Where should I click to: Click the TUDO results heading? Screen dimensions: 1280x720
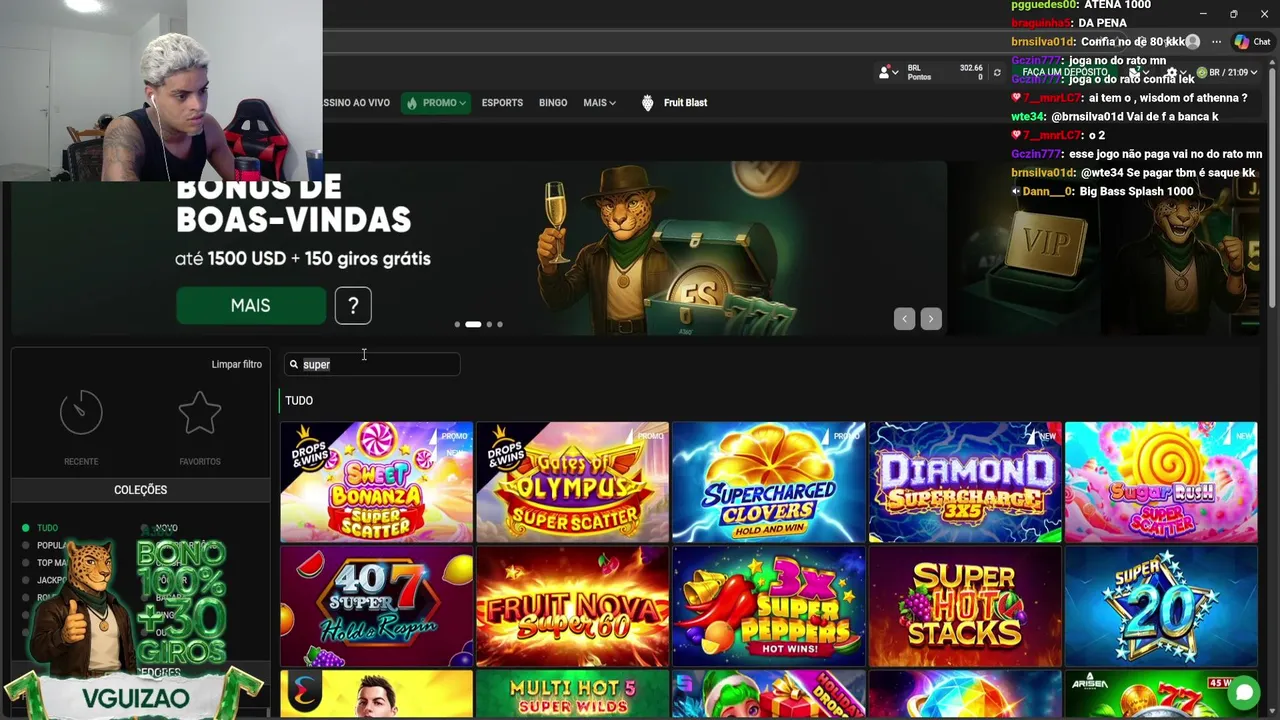[x=299, y=401]
